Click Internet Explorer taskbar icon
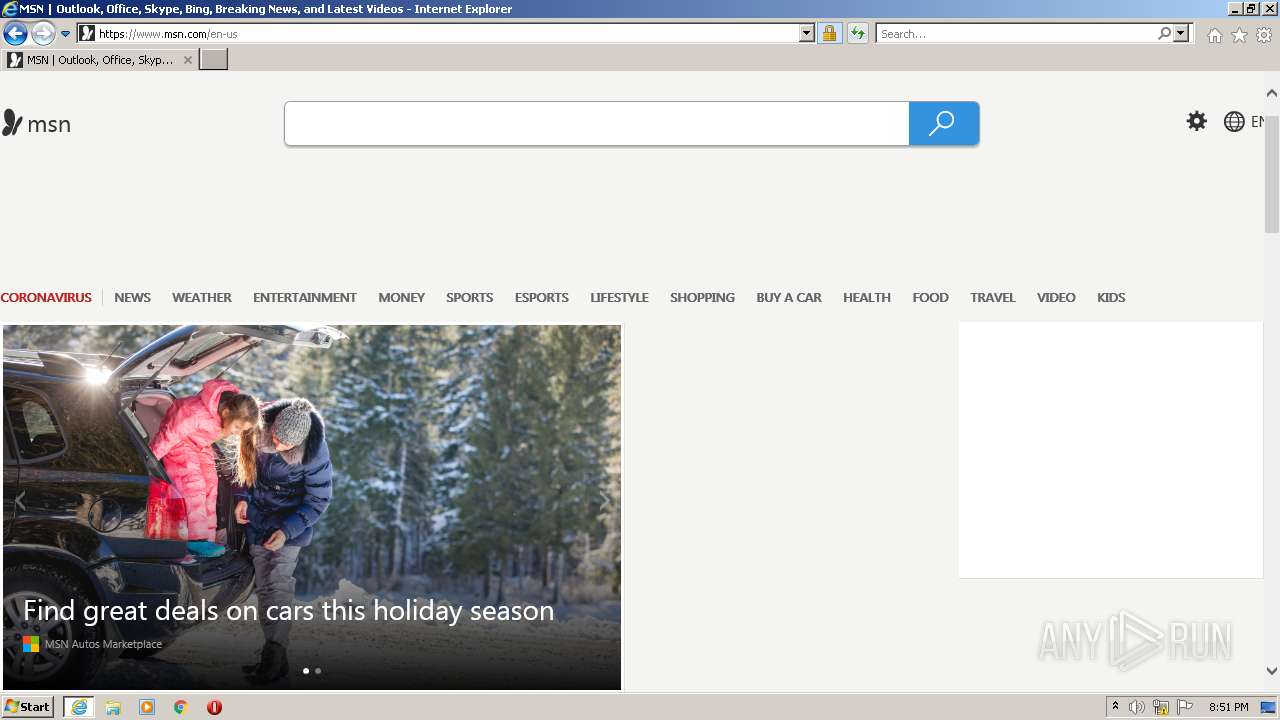Viewport: 1280px width, 720px height. click(79, 707)
